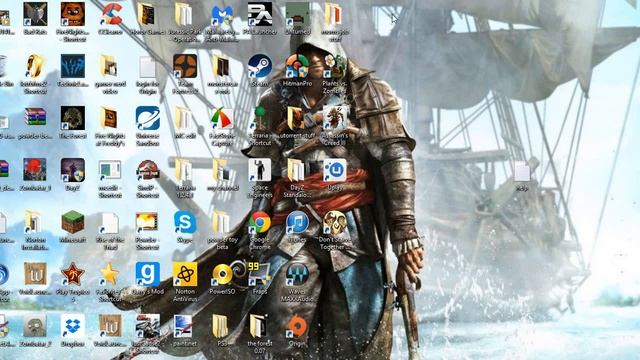Select the yellow star favorites shortcut
Viewport: 640px width, 360px height.
click(110, 274)
